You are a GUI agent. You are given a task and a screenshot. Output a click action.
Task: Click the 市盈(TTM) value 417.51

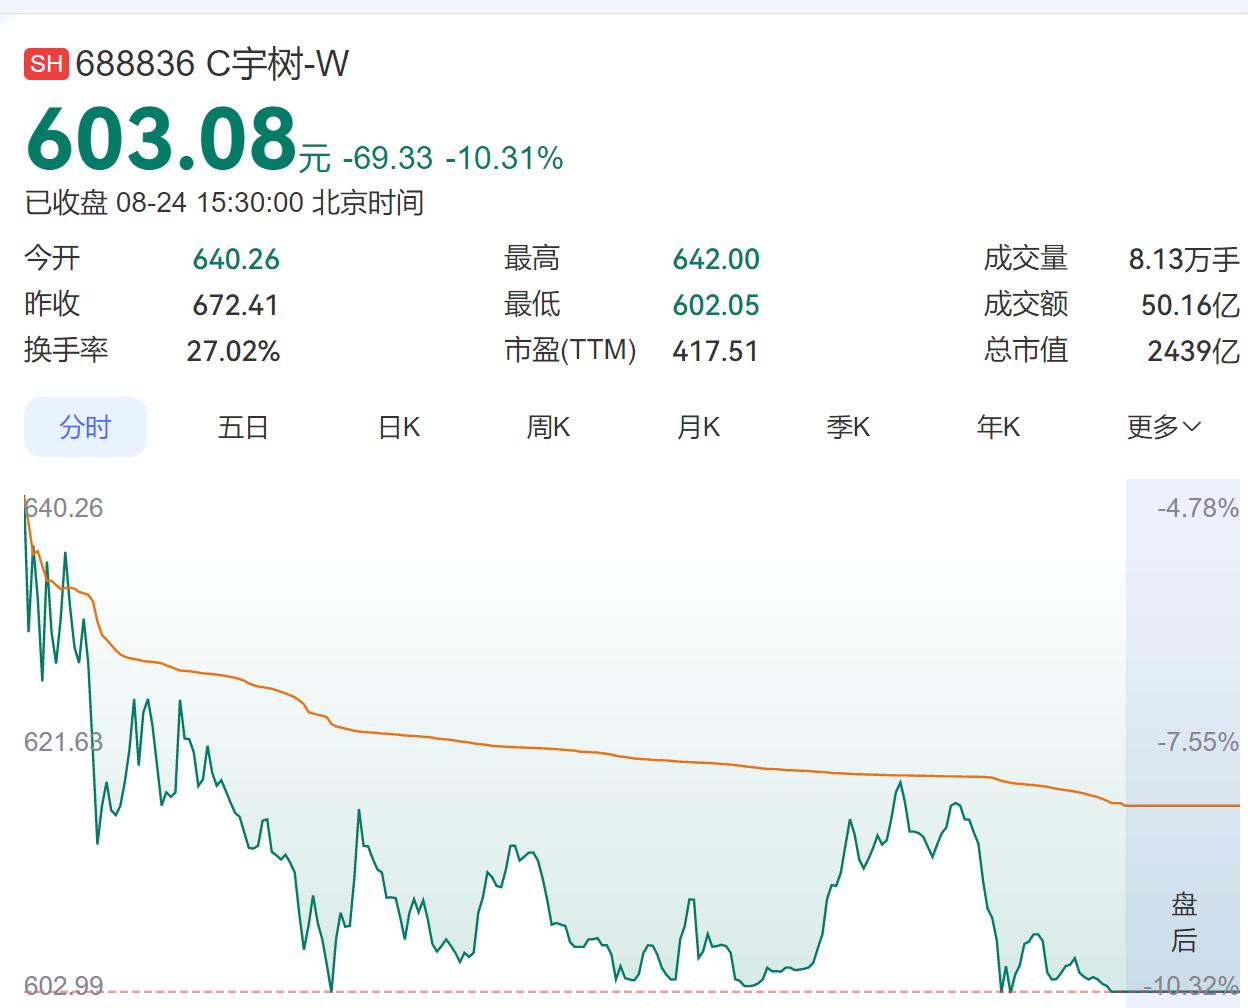pyautogui.click(x=715, y=351)
